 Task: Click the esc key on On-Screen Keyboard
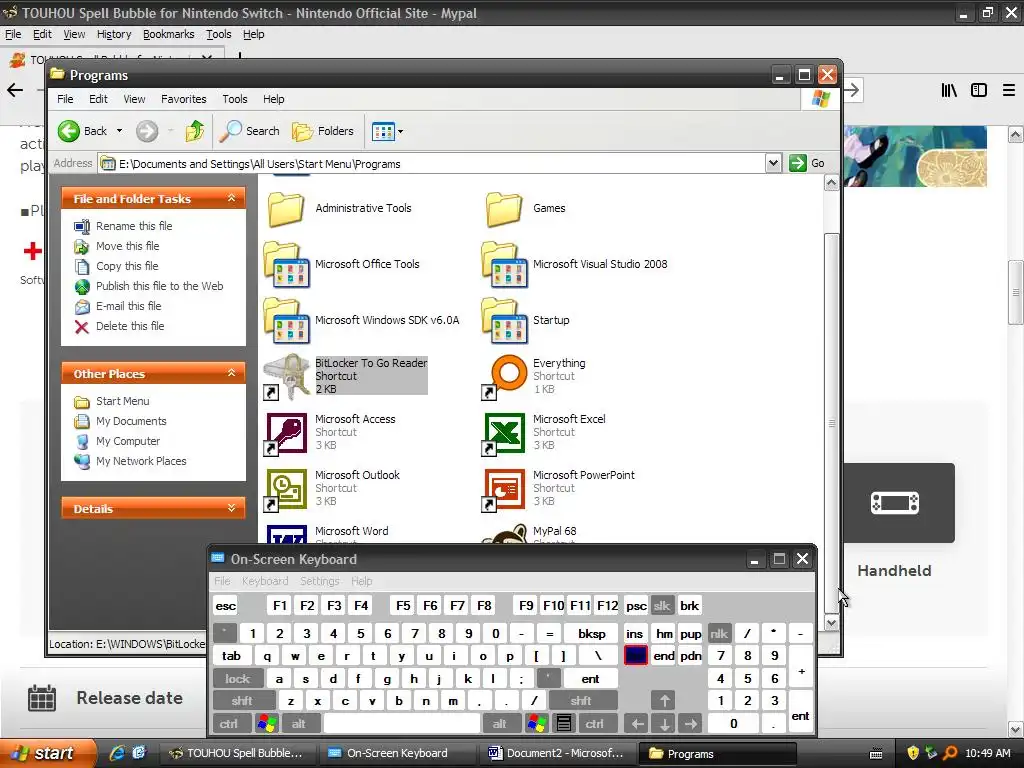(226, 605)
